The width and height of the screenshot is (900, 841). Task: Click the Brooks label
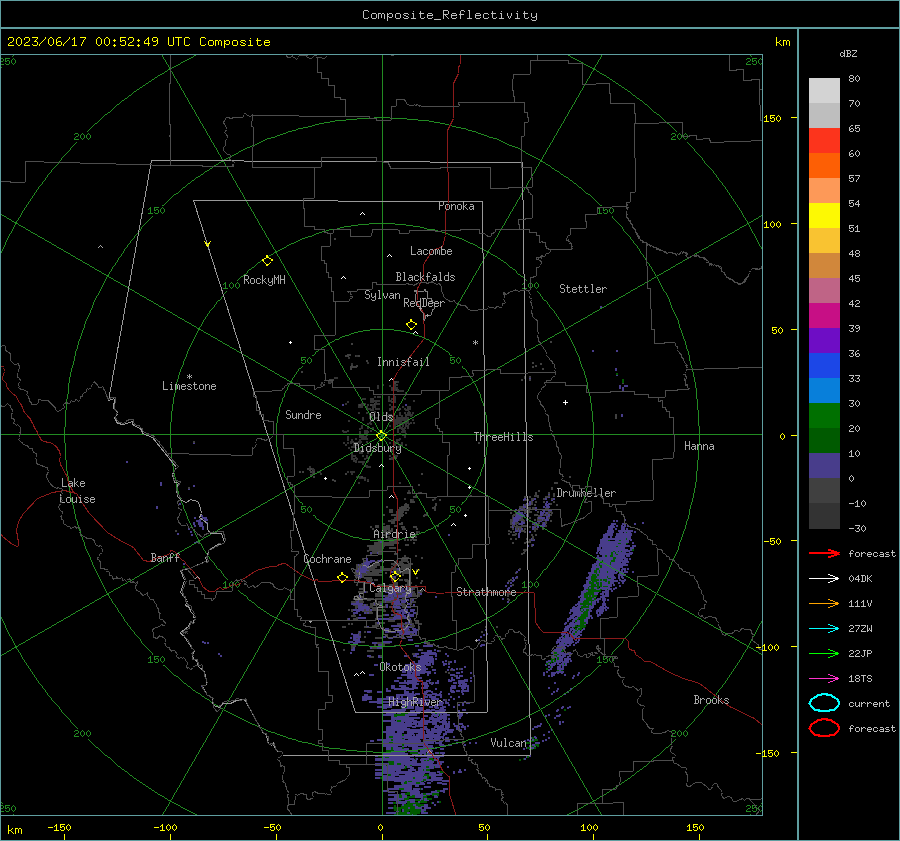pyautogui.click(x=711, y=700)
